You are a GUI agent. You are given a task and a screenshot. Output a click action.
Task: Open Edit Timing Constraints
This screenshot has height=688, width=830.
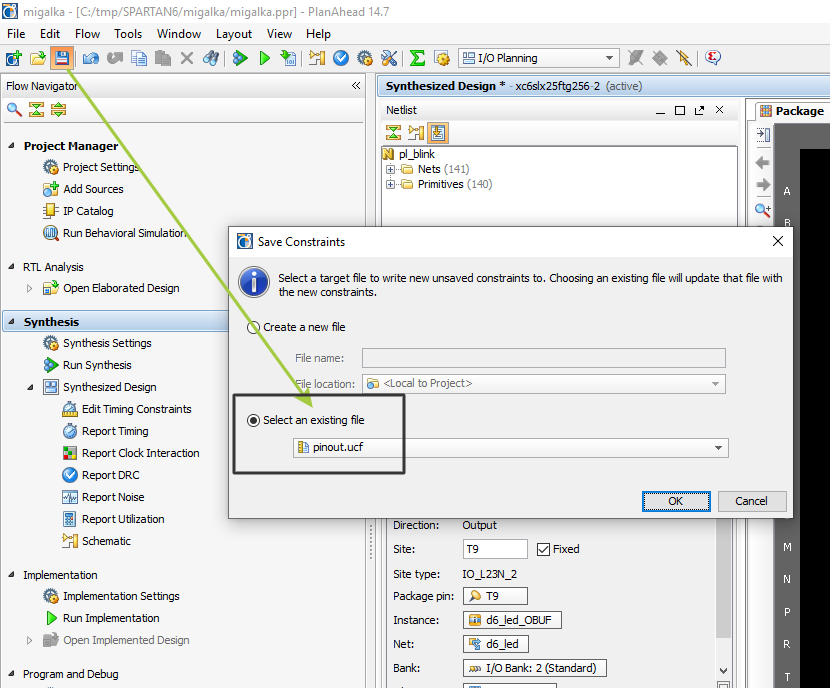127,409
